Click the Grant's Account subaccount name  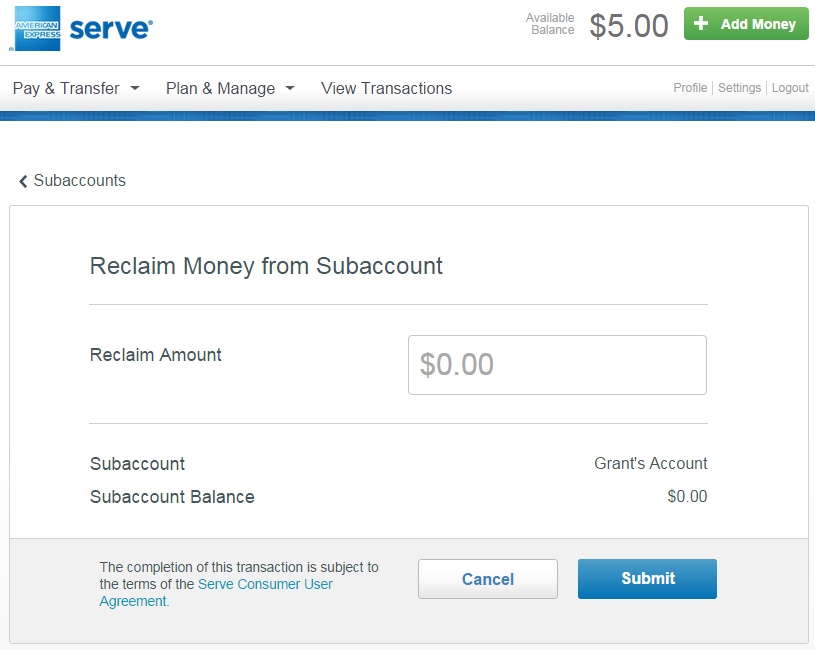tap(650, 463)
